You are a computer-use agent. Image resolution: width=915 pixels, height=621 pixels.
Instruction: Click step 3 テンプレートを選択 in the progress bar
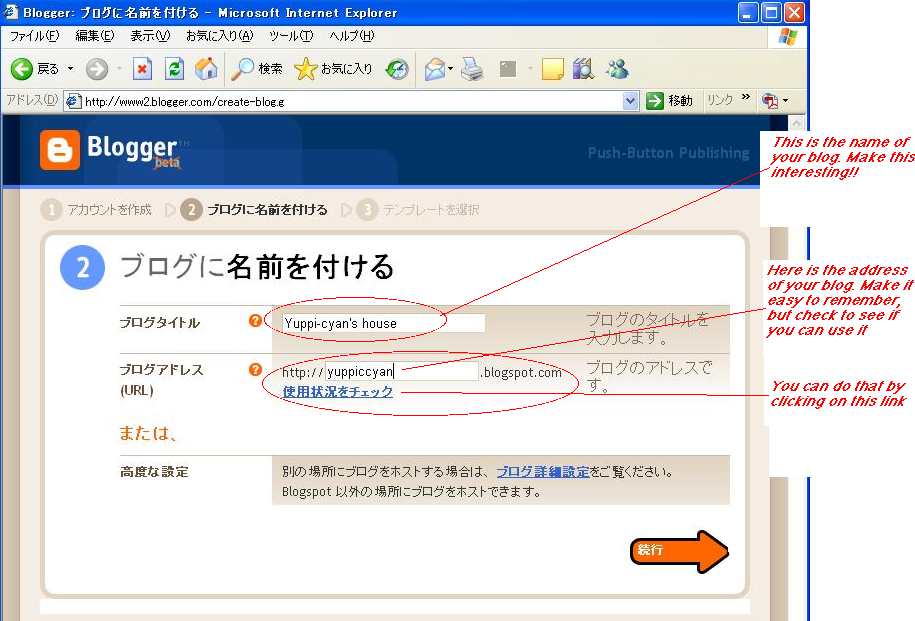coord(418,210)
